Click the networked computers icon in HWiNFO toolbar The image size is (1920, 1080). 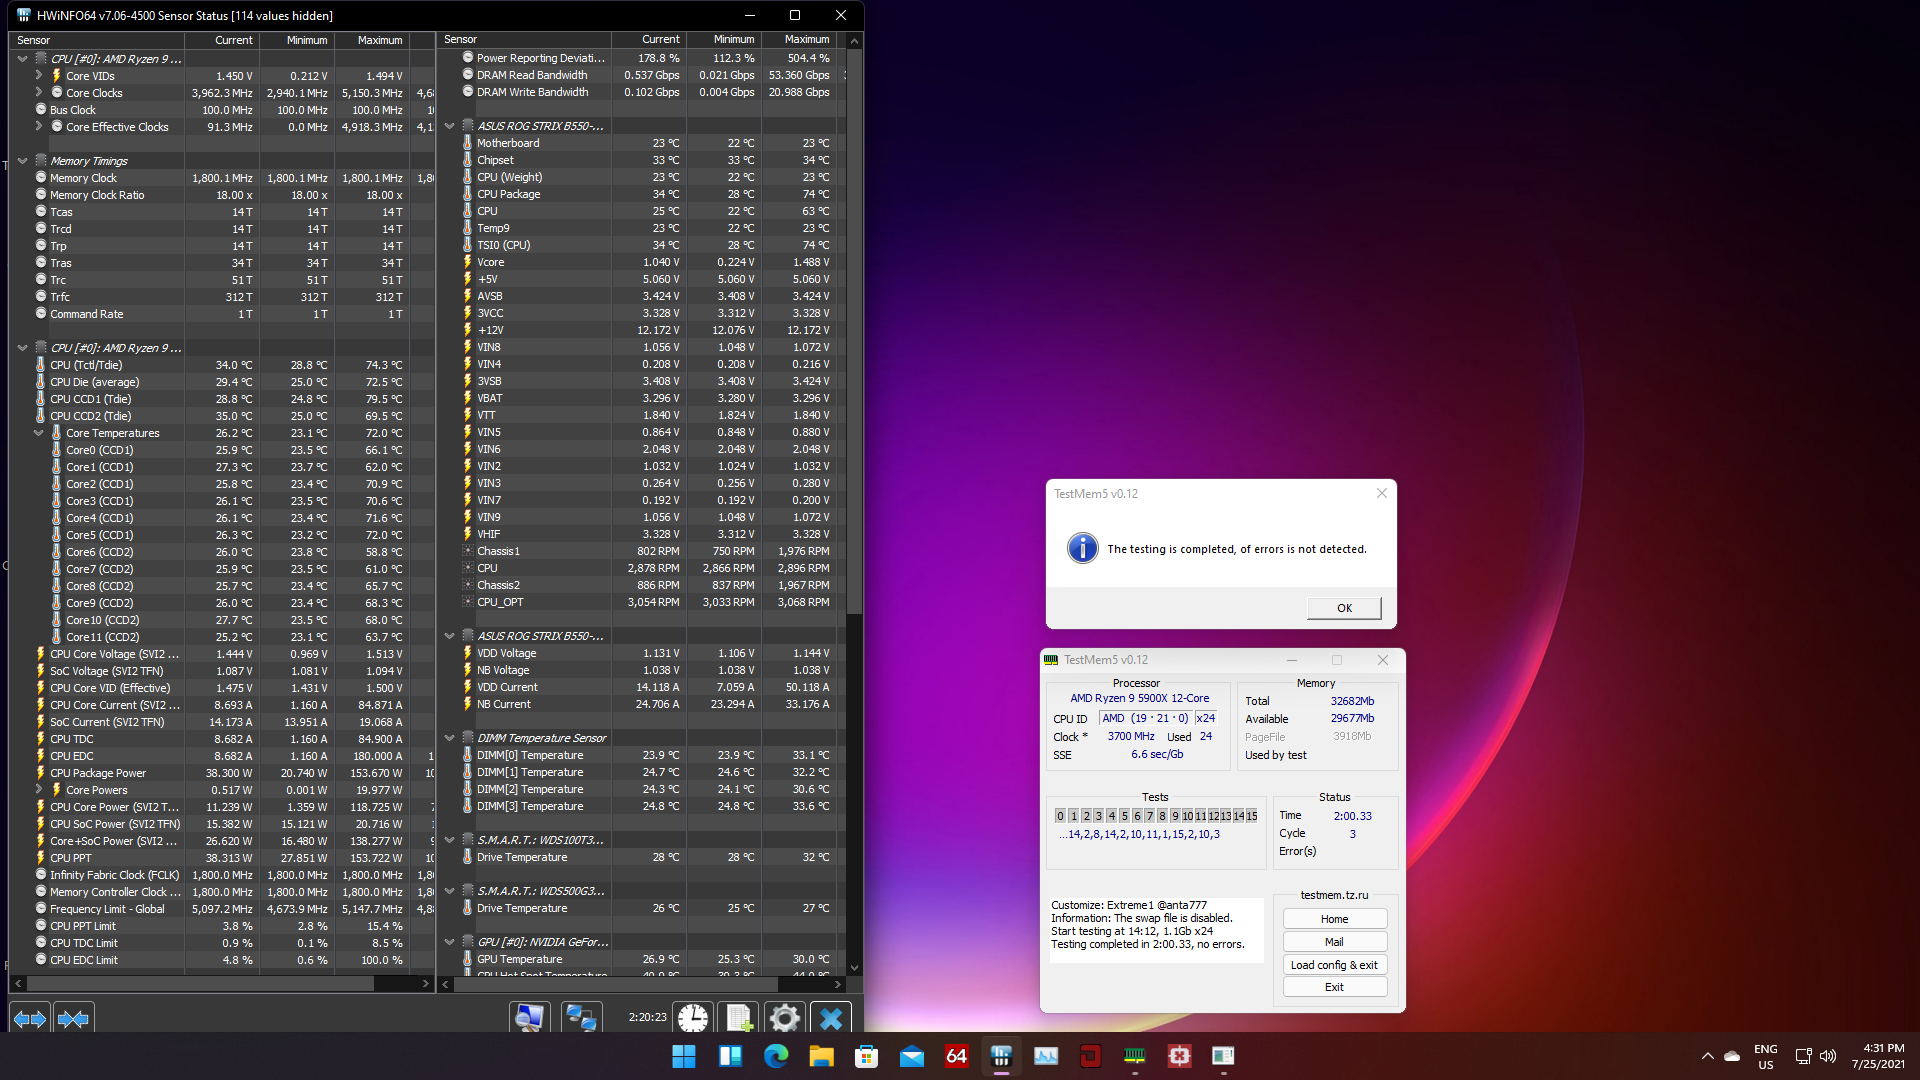pyautogui.click(x=581, y=1018)
